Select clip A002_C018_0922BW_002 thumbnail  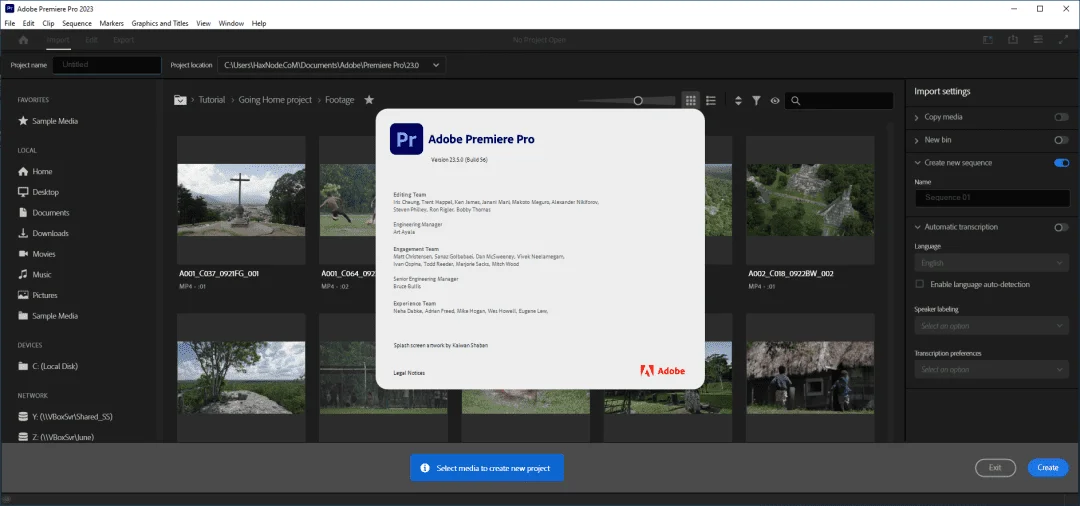[x=811, y=200]
